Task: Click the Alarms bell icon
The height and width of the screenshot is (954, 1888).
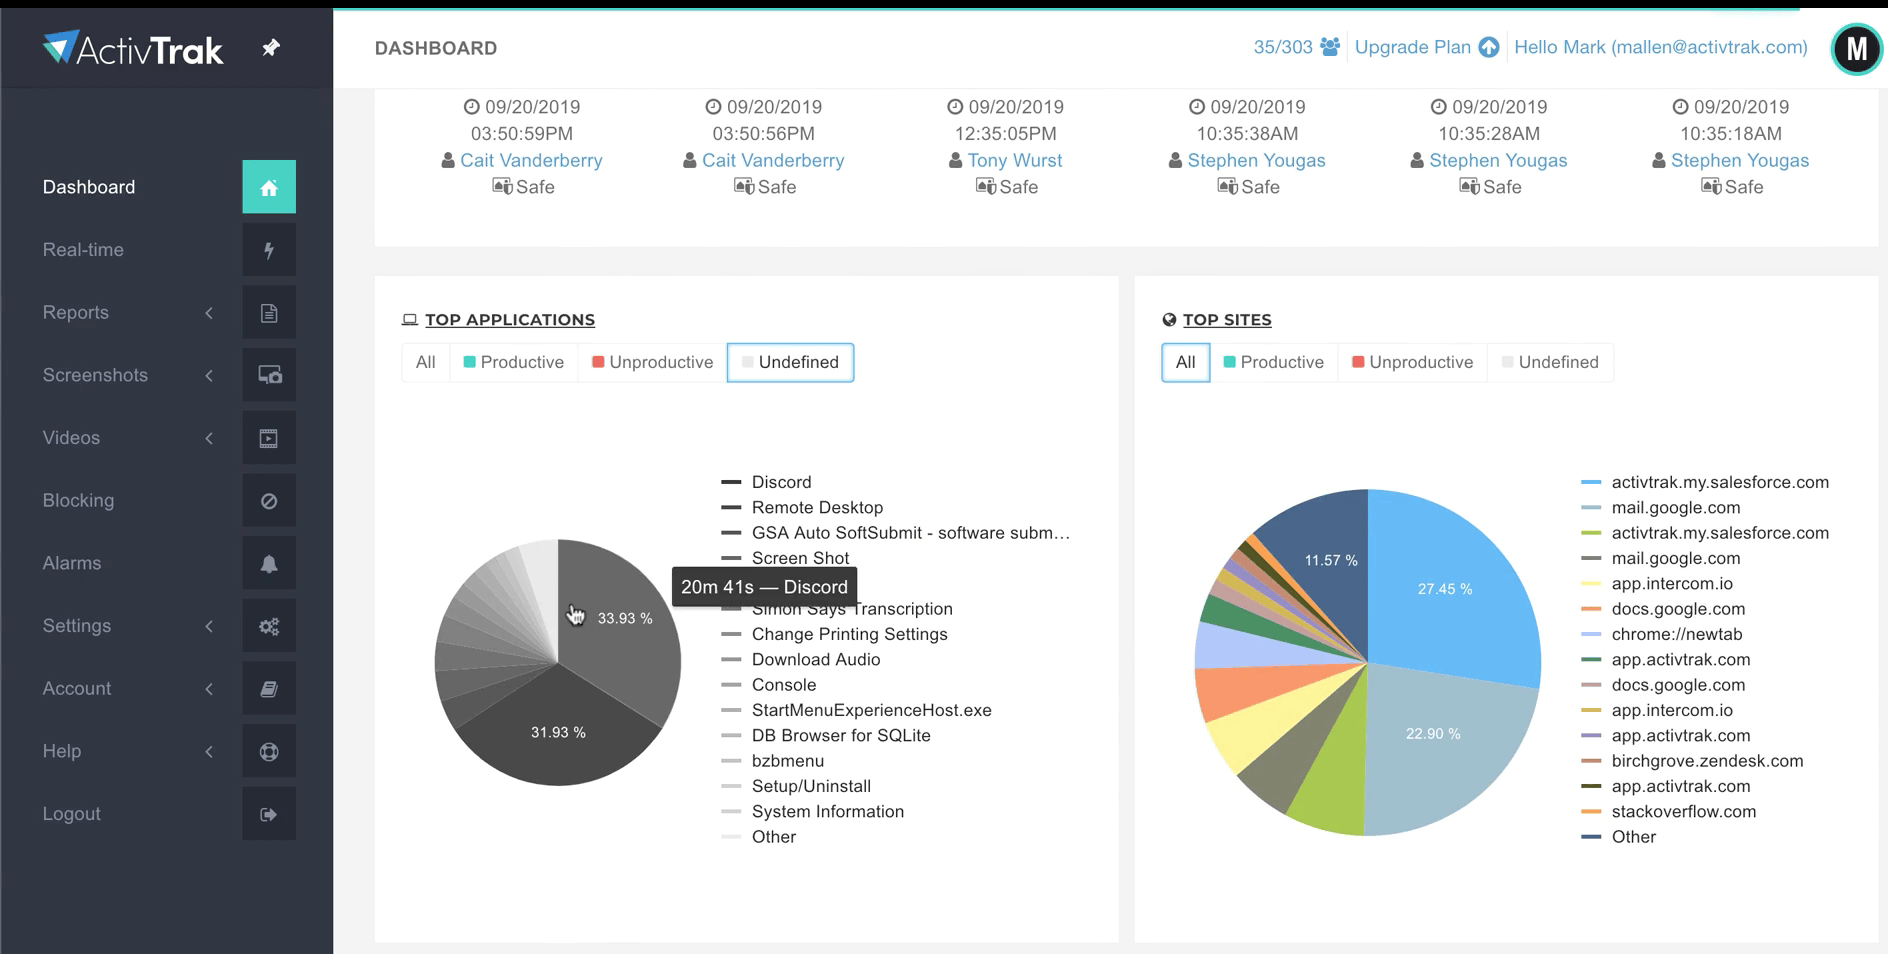Action: tap(269, 563)
